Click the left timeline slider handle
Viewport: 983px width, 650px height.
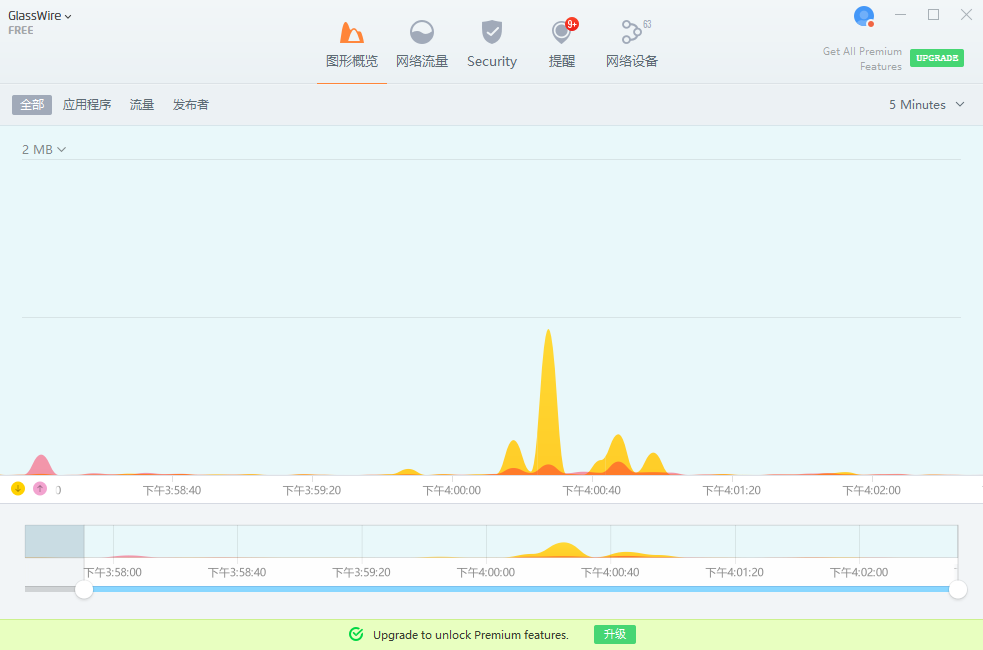[84, 590]
